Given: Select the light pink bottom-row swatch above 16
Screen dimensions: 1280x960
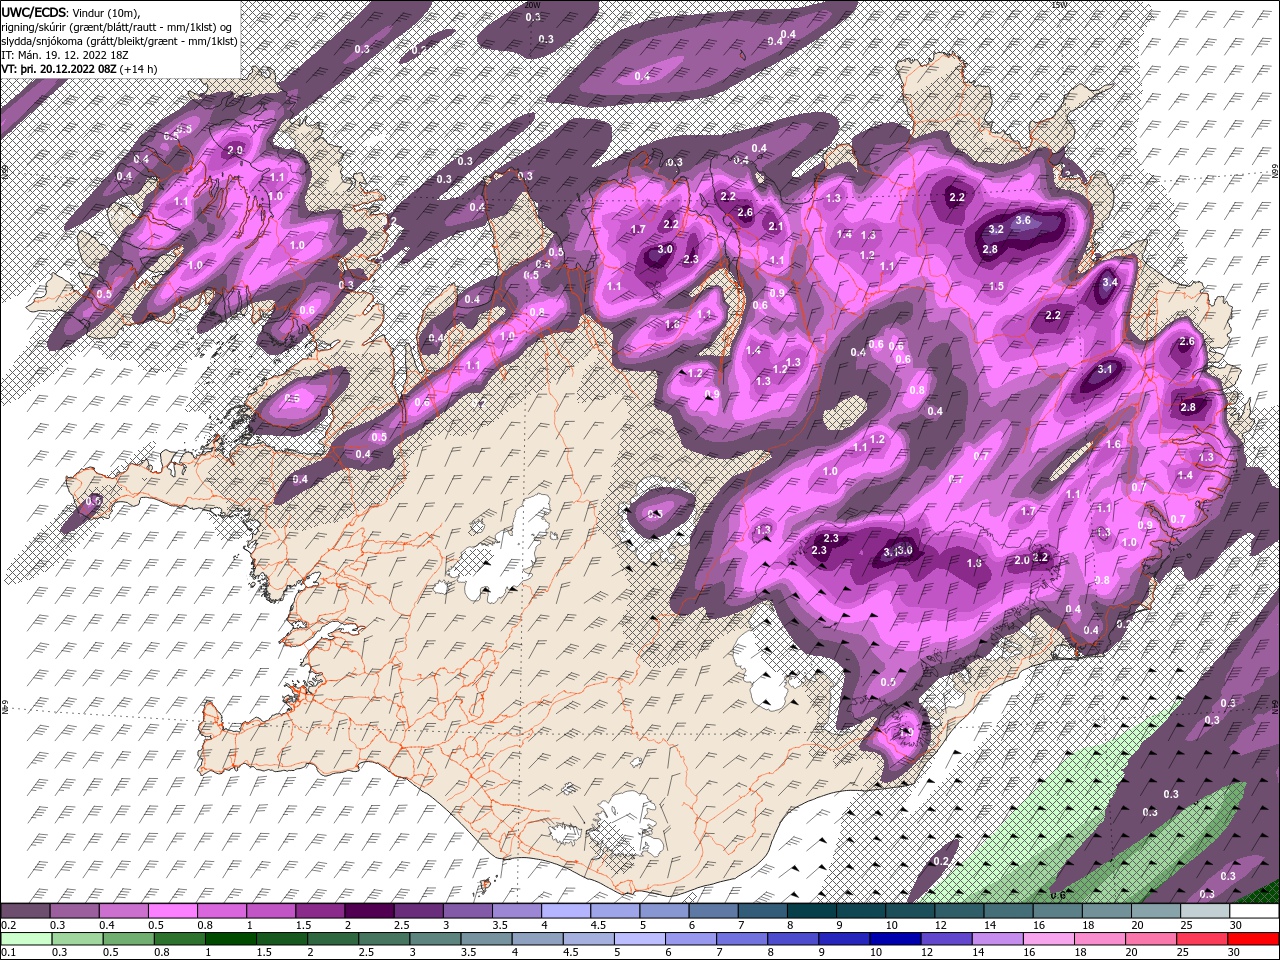Looking at the screenshot, I should pyautogui.click(x=1047, y=939).
